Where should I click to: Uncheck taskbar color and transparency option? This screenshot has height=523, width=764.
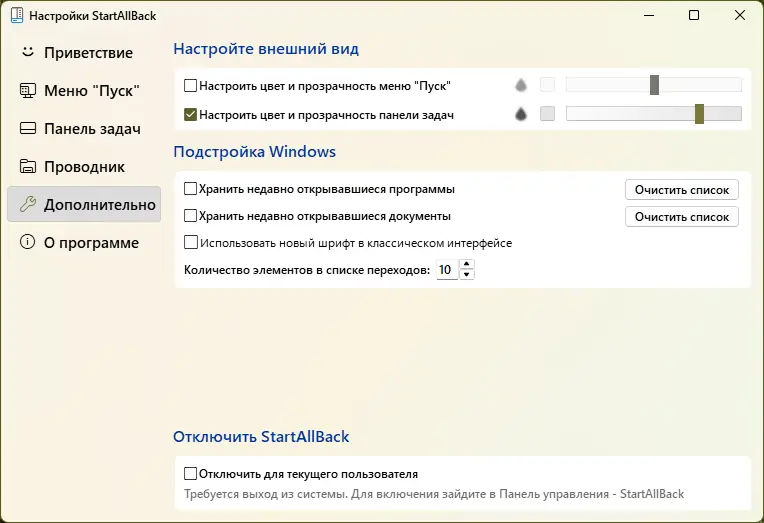click(x=191, y=115)
